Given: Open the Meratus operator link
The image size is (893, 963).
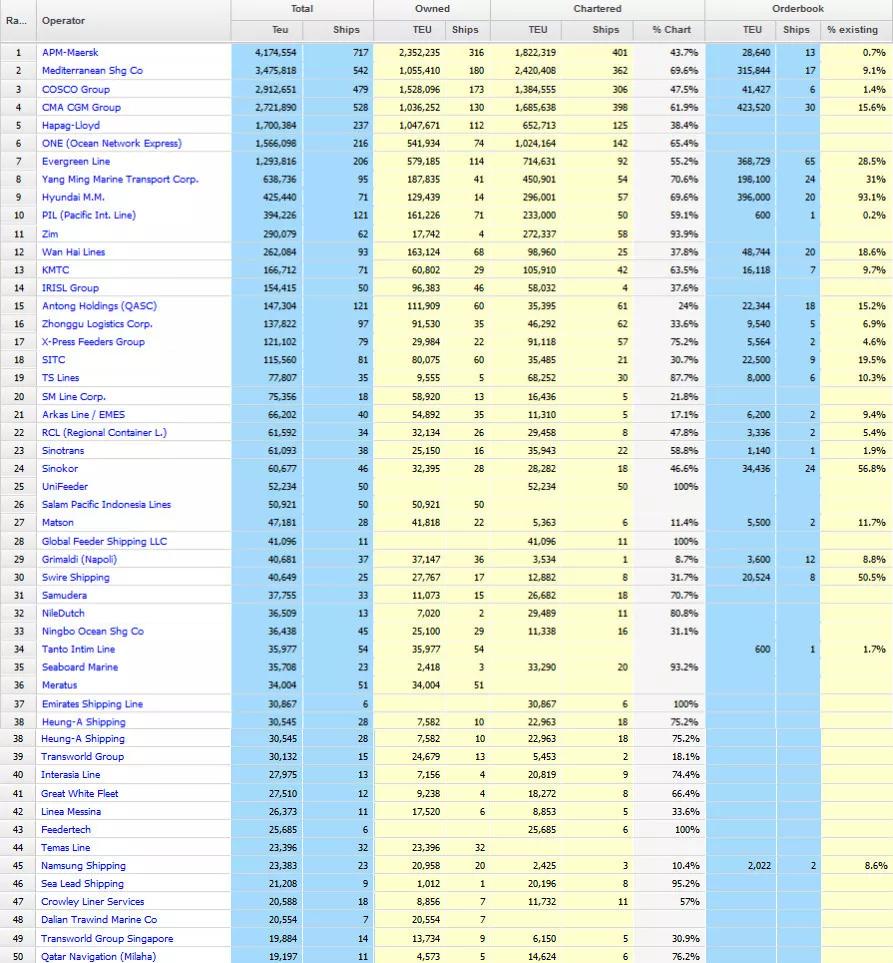Looking at the screenshot, I should pos(59,685).
